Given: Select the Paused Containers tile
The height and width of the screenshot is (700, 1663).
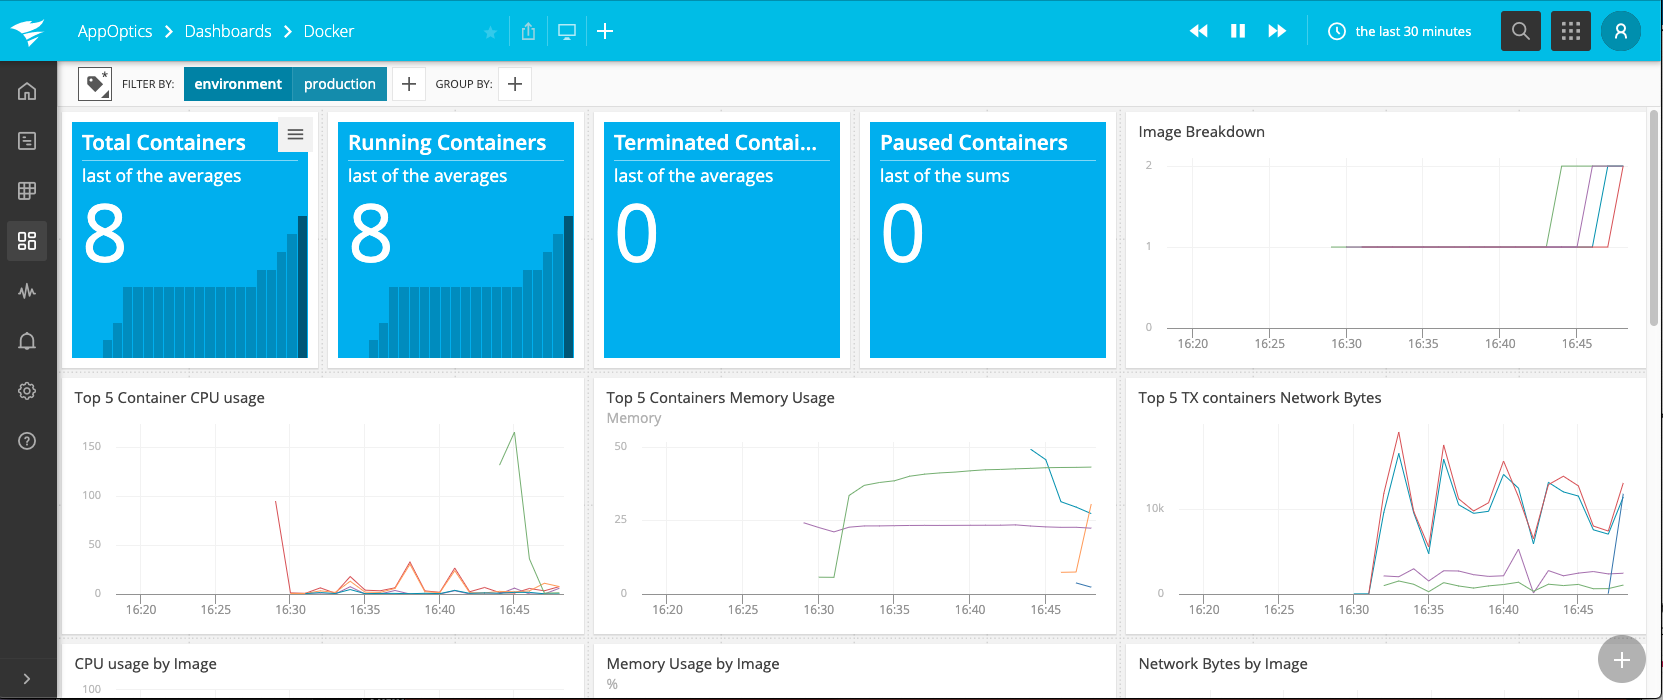Looking at the screenshot, I should (988, 240).
